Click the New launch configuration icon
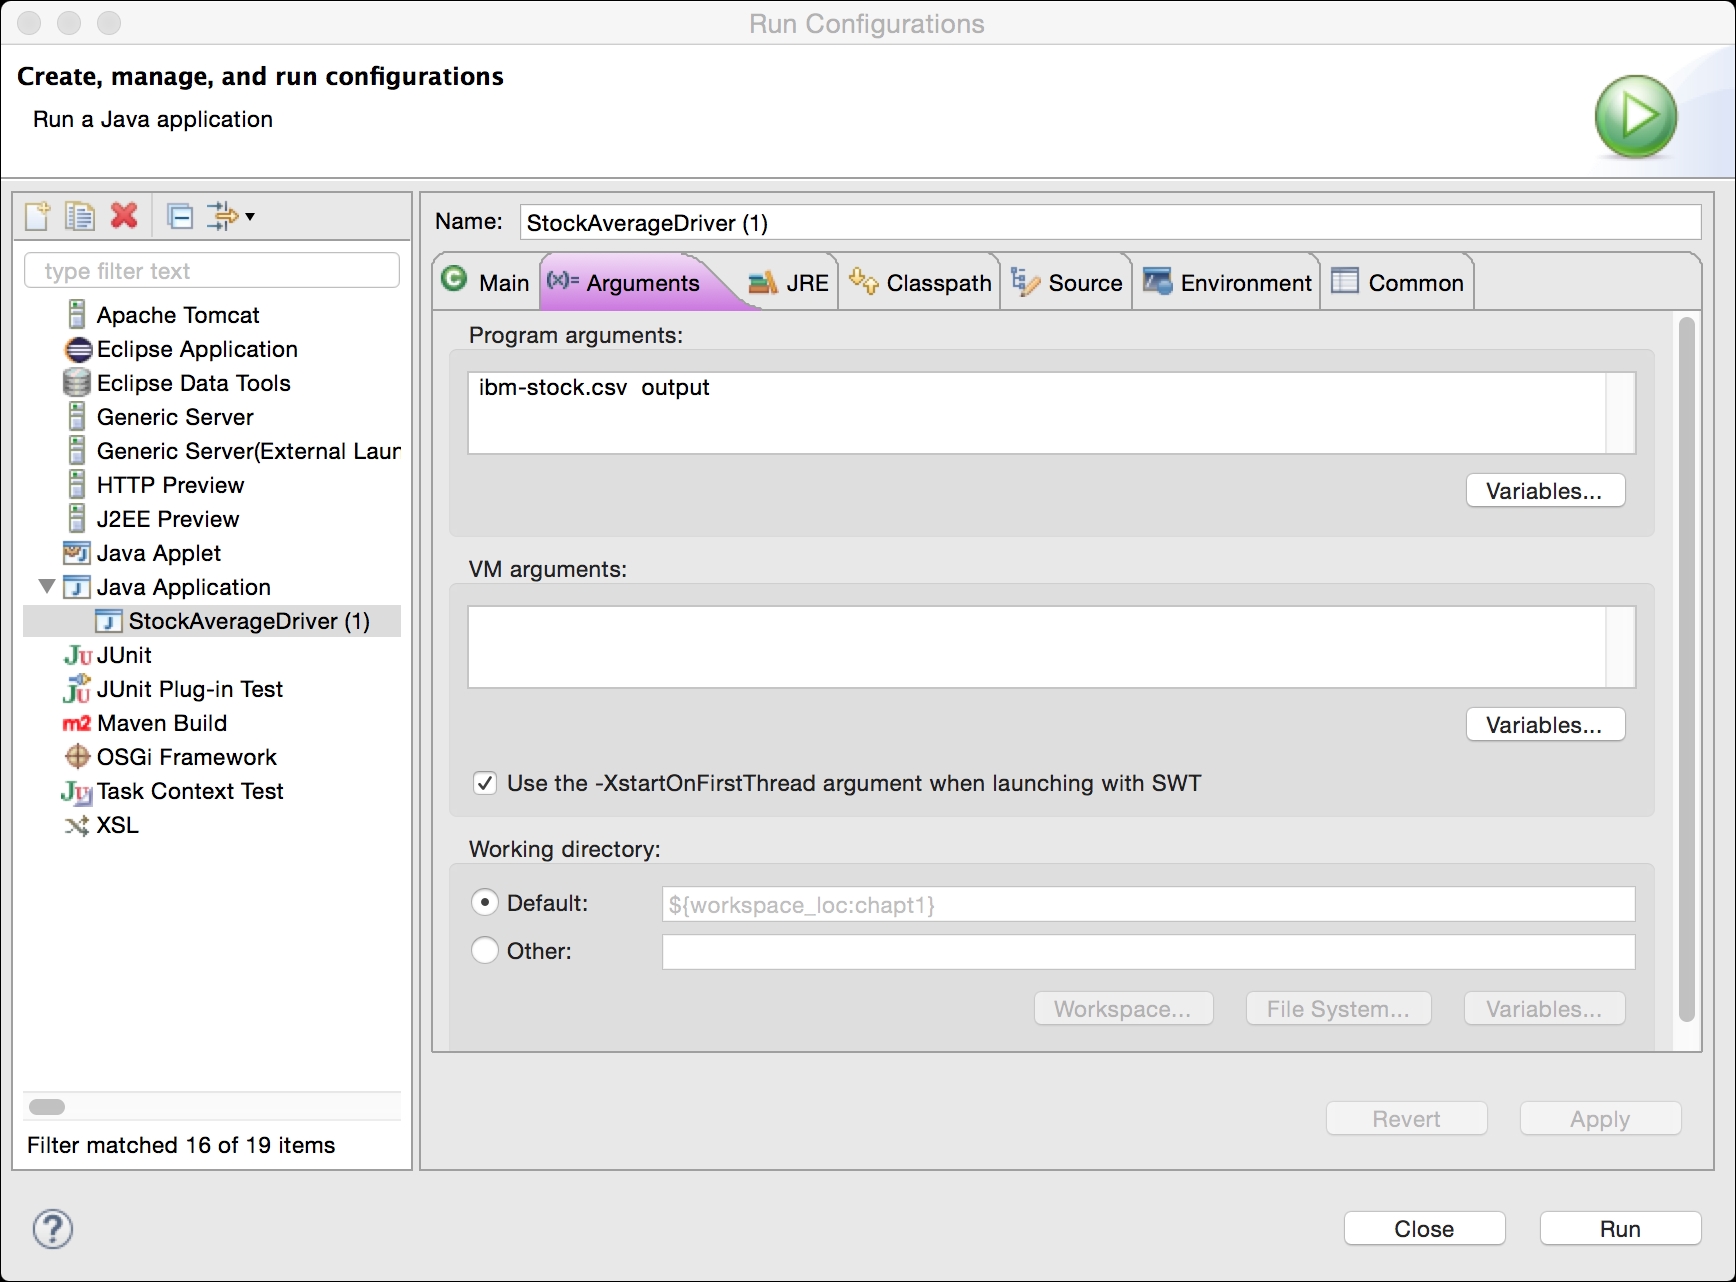Screen dimensions: 1736x1282 38,215
